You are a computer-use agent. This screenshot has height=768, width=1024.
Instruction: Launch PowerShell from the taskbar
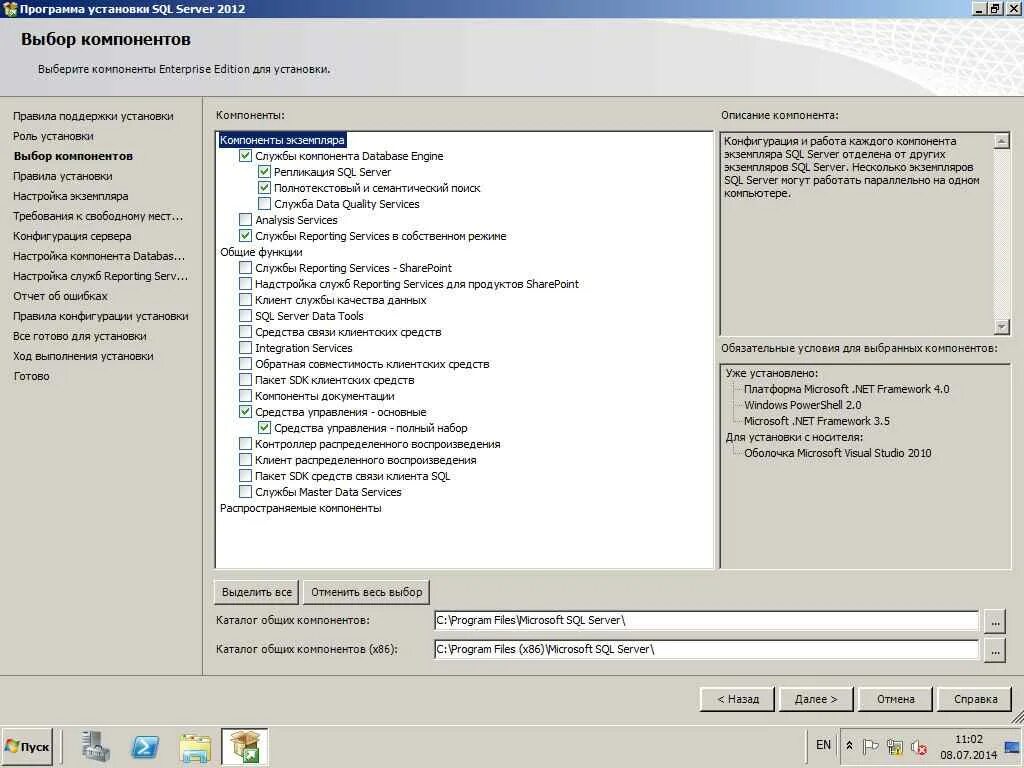(145, 746)
